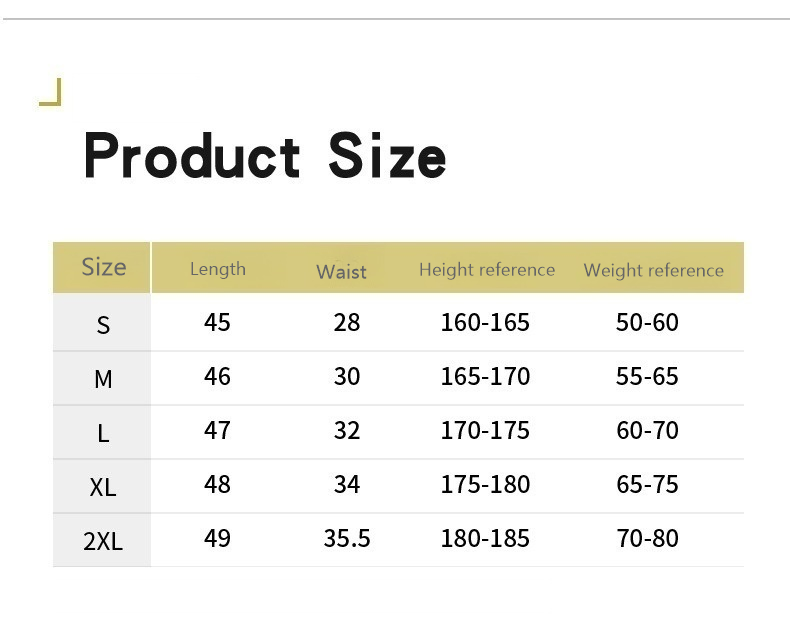This screenshot has width=790, height=624.
Task: Click the Weight reference column header
Action: click(x=653, y=270)
